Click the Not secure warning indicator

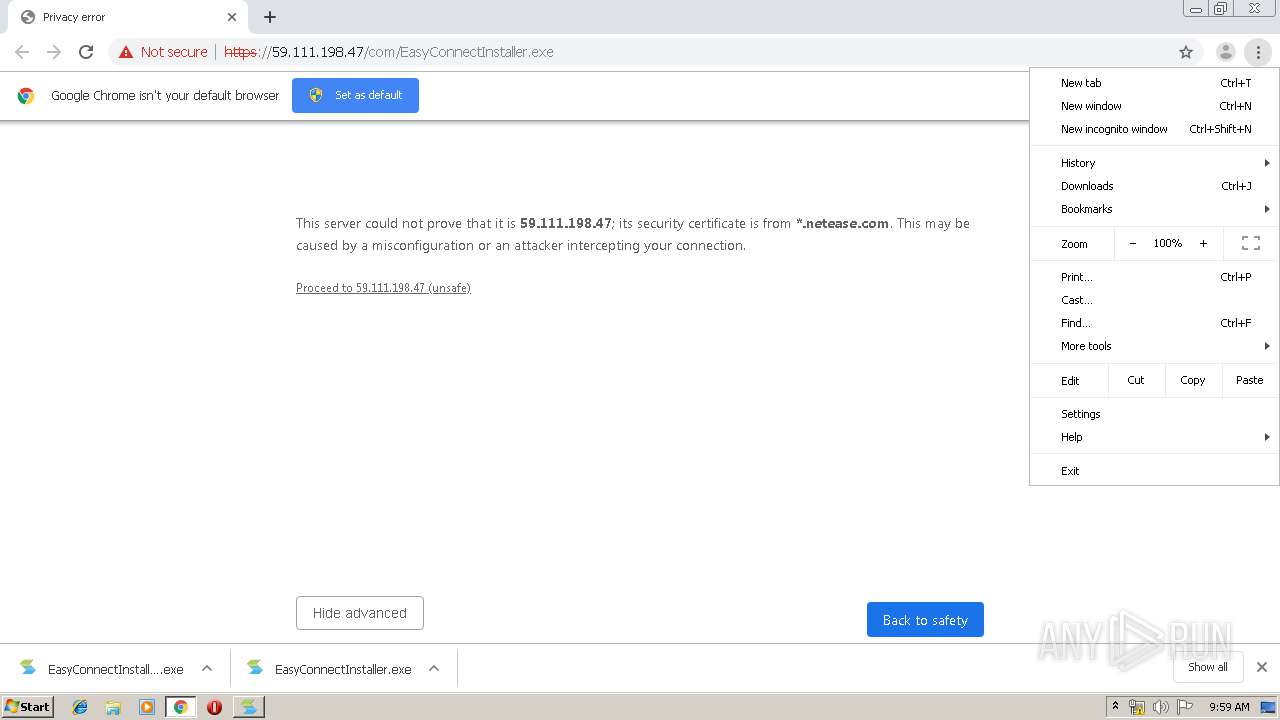tap(163, 52)
